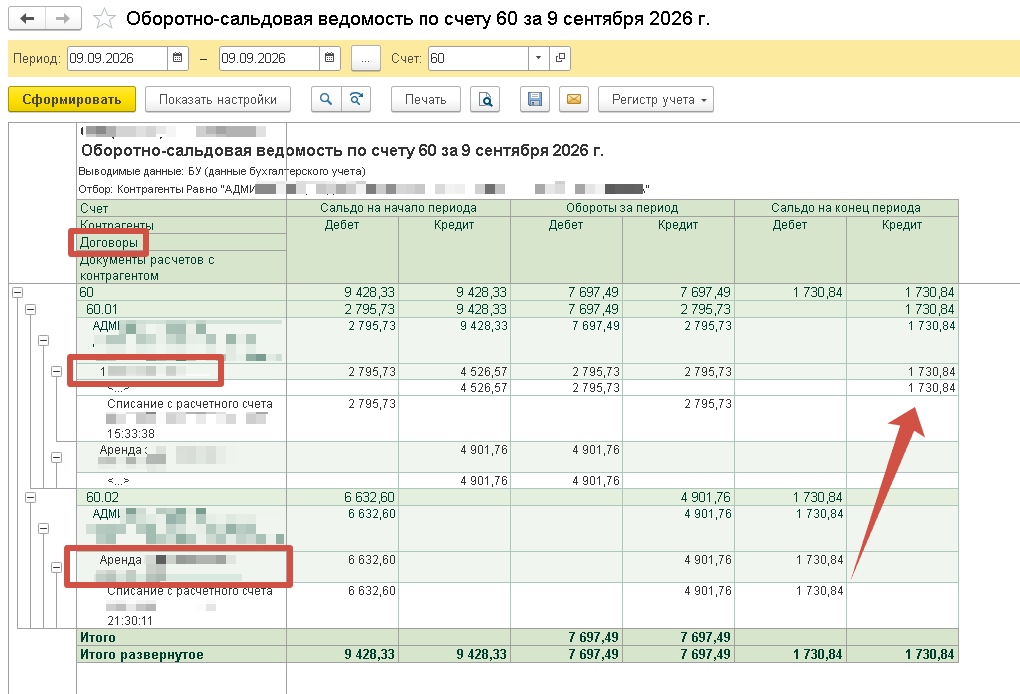Viewport: 1020px width, 694px height.
Task: Collapse the 60.01 subaccount group
Action: pos(31,310)
